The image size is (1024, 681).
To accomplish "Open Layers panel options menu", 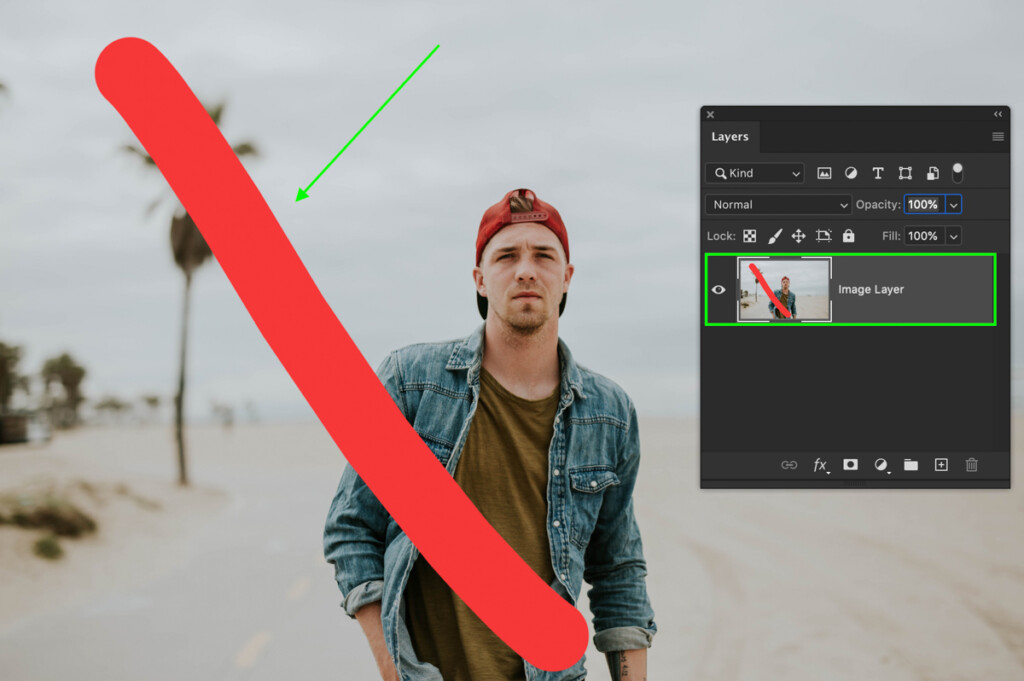I will coord(998,136).
